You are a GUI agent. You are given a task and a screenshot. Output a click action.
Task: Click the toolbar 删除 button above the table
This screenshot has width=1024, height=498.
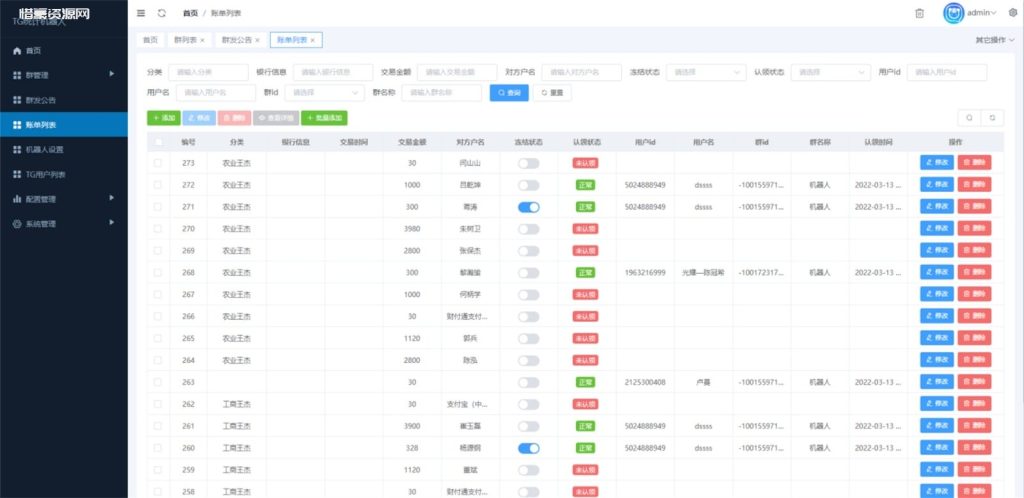click(234, 118)
